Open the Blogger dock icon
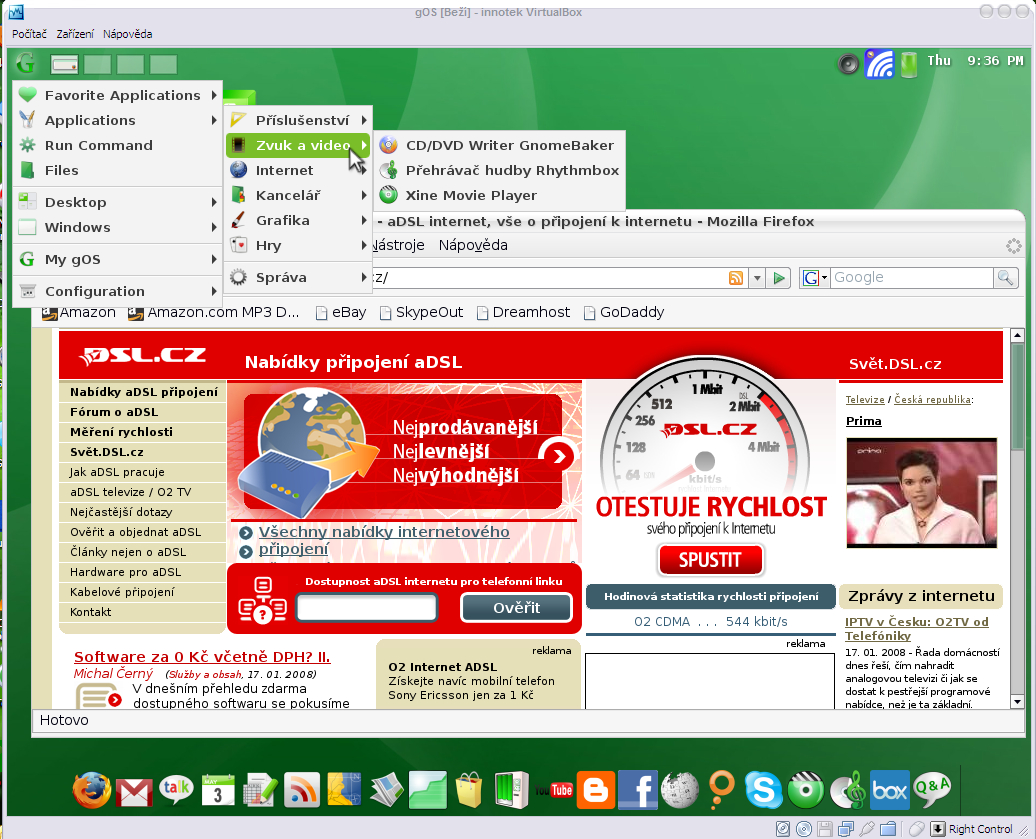Image resolution: width=1036 pixels, height=839 pixels. point(595,790)
